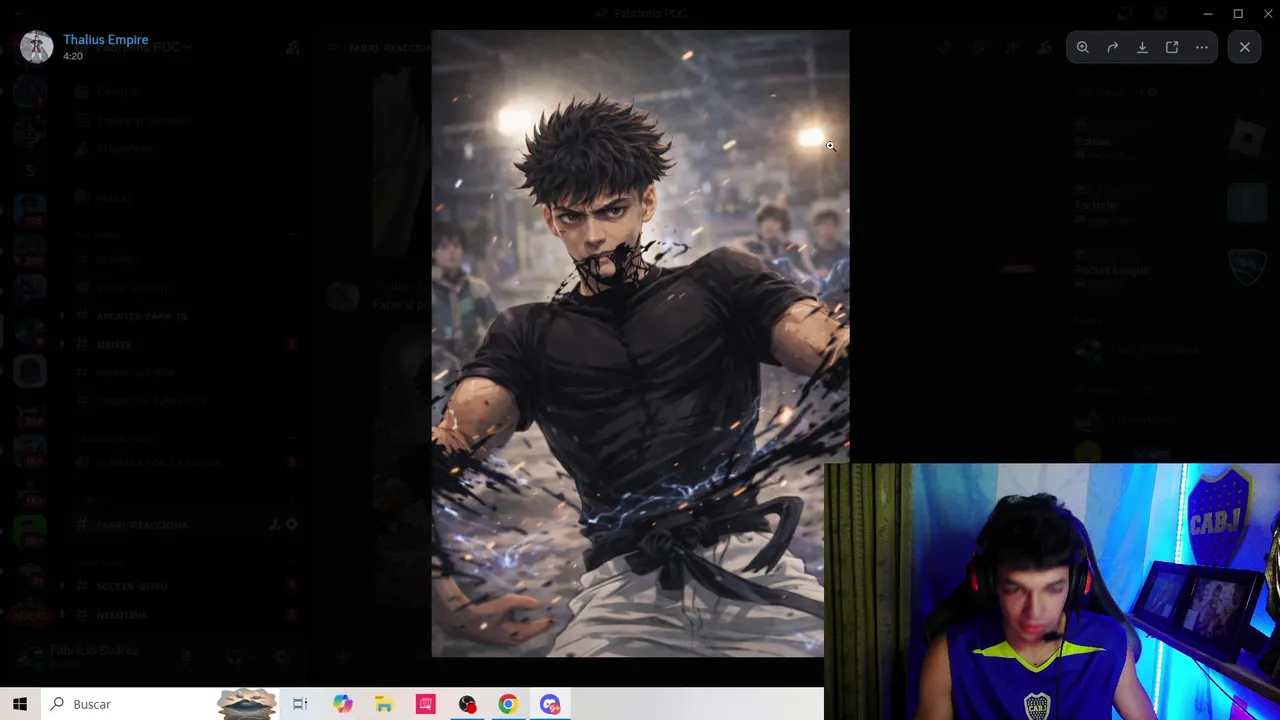Image resolution: width=1280 pixels, height=720 pixels.
Task: Click the Thalius Empire avatar
Action: click(37, 47)
